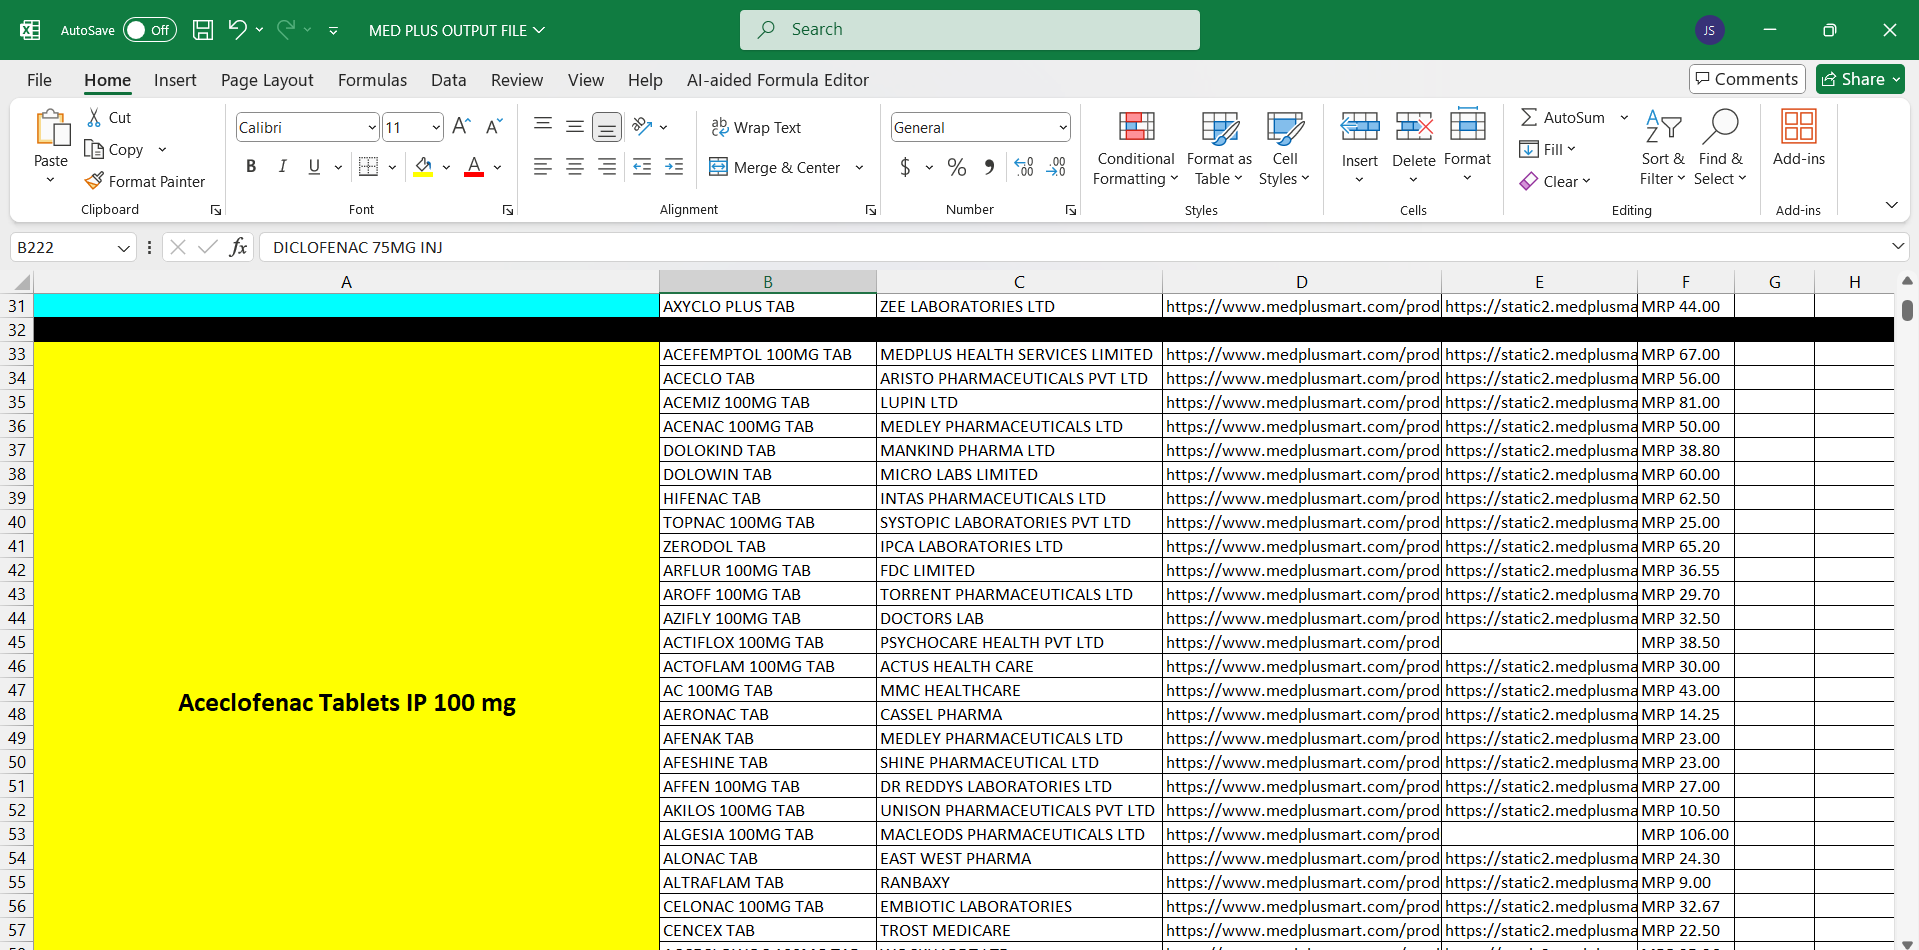This screenshot has width=1919, height=950.
Task: Activate the Format Painter brush
Action: tap(94, 181)
